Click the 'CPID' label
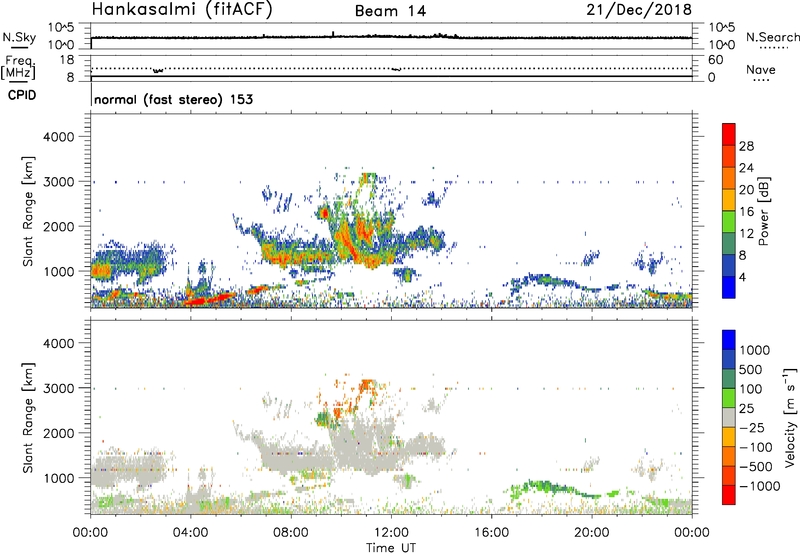800x554 pixels. click(22, 95)
